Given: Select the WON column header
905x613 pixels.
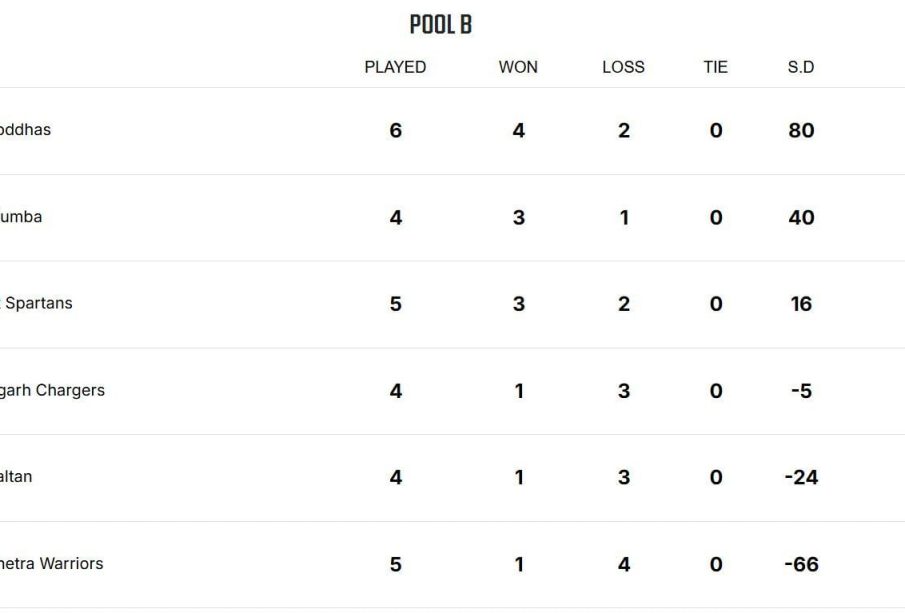Looking at the screenshot, I should (x=518, y=67).
